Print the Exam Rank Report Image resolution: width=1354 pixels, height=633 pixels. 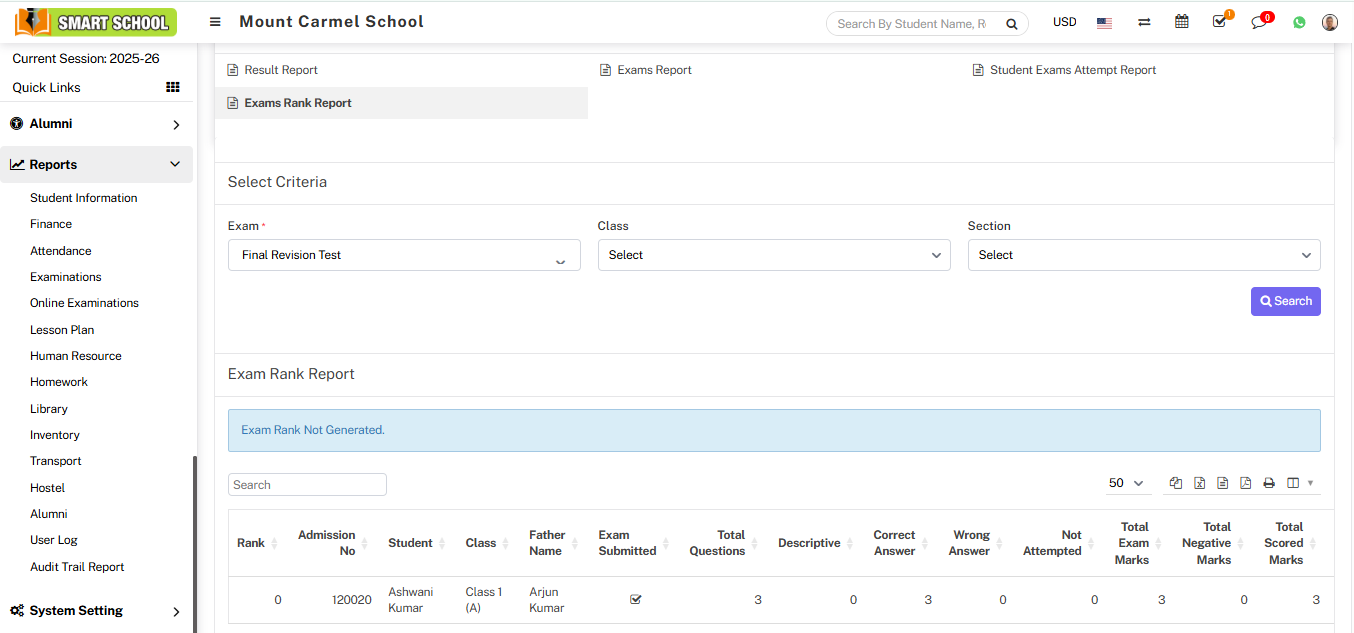(1268, 483)
